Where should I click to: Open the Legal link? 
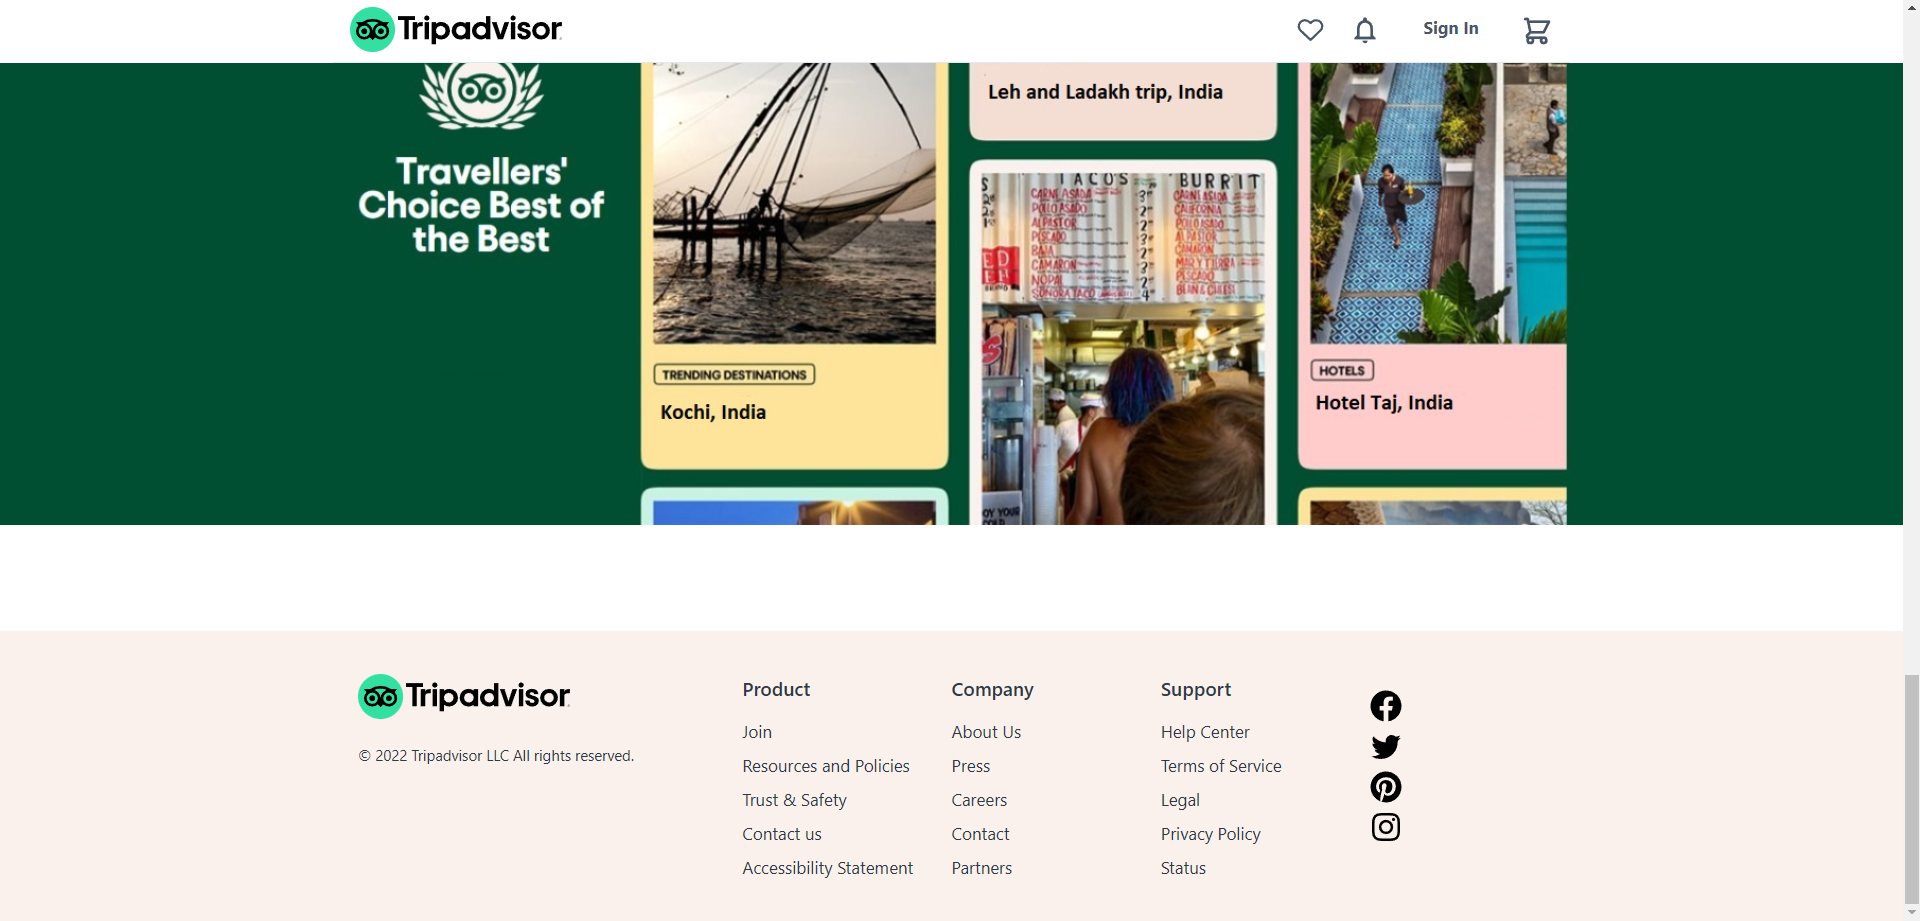[1180, 800]
